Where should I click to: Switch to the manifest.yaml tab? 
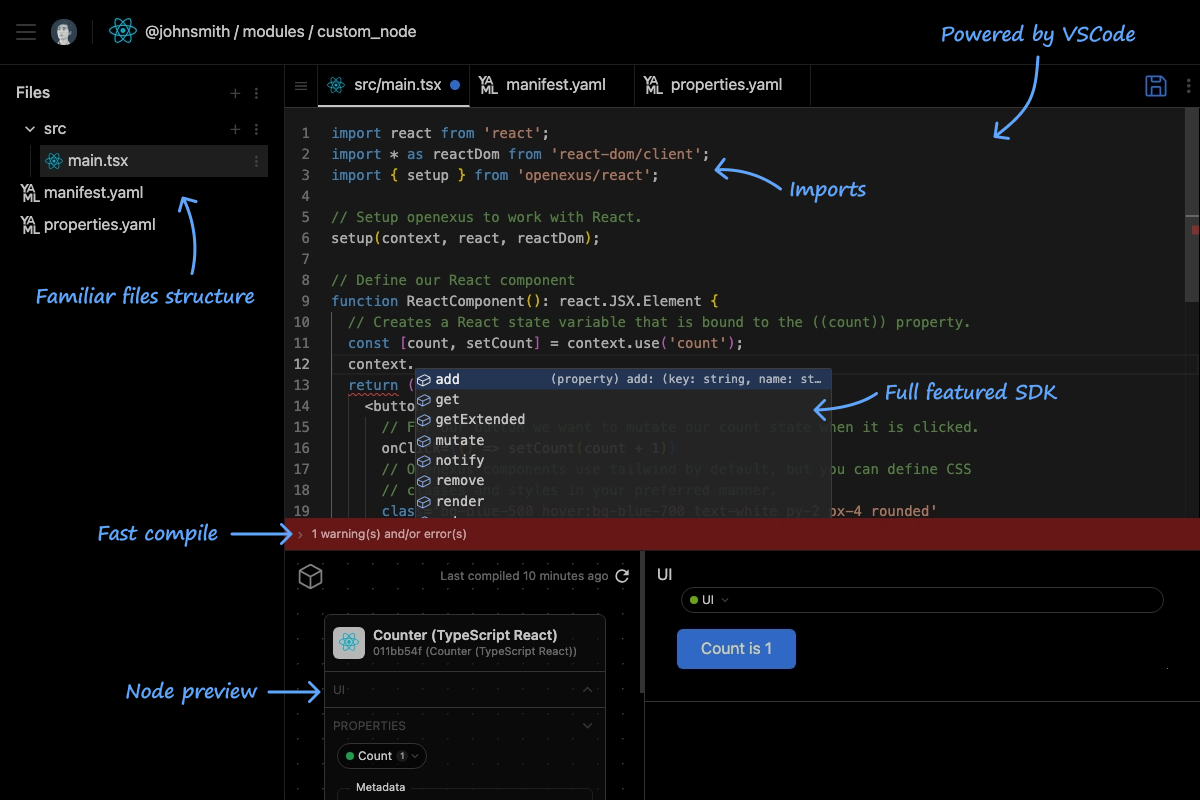pos(552,85)
